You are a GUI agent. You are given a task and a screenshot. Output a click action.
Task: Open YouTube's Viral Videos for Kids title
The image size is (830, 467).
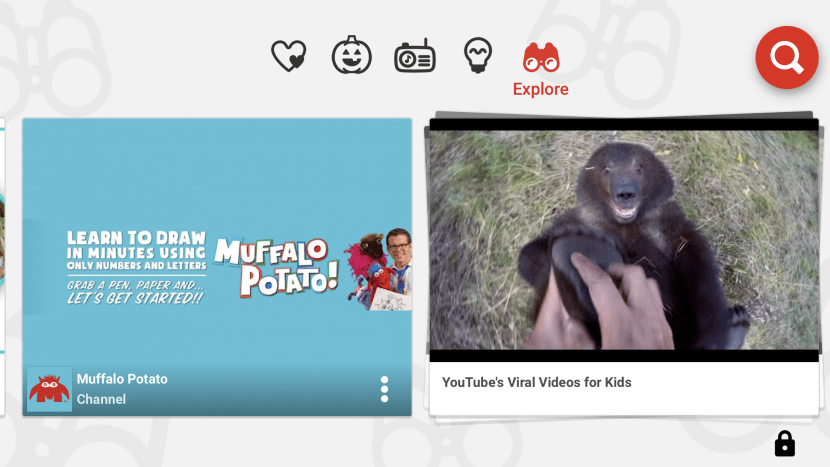coord(537,382)
